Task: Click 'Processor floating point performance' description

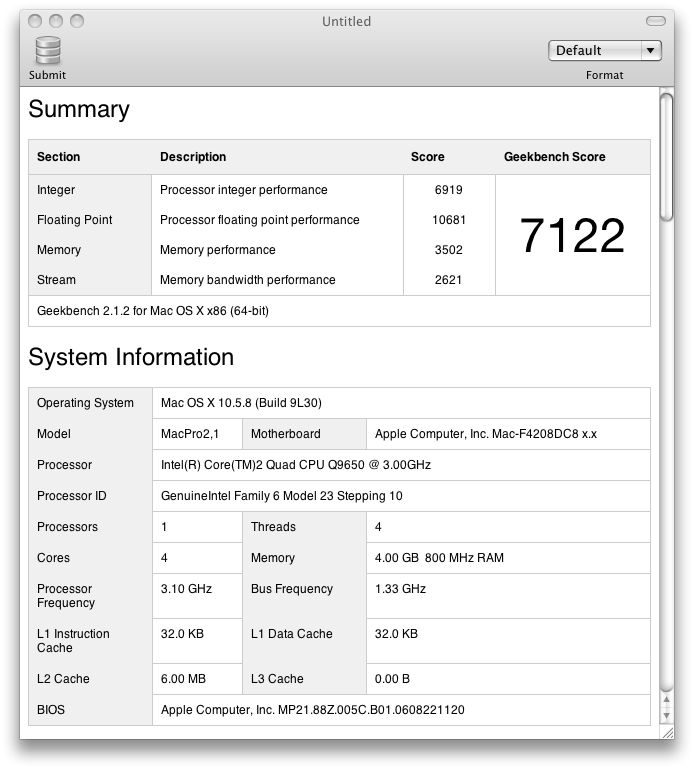Action: [259, 220]
